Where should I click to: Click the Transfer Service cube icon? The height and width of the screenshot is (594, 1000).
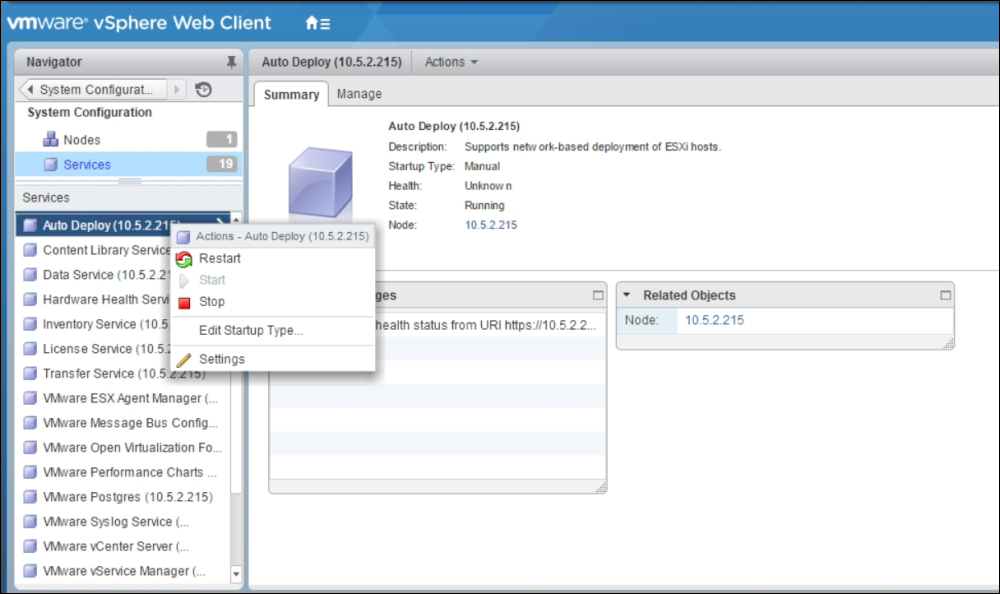pyautogui.click(x=30, y=373)
